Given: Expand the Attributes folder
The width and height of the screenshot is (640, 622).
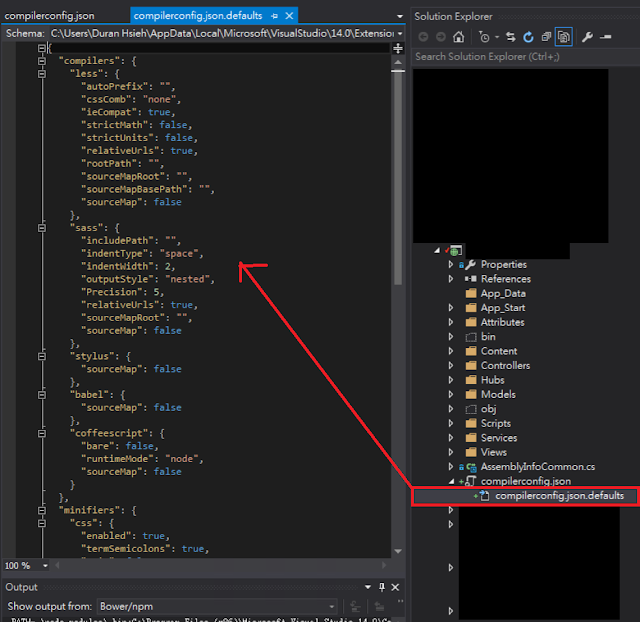Looking at the screenshot, I should [451, 322].
